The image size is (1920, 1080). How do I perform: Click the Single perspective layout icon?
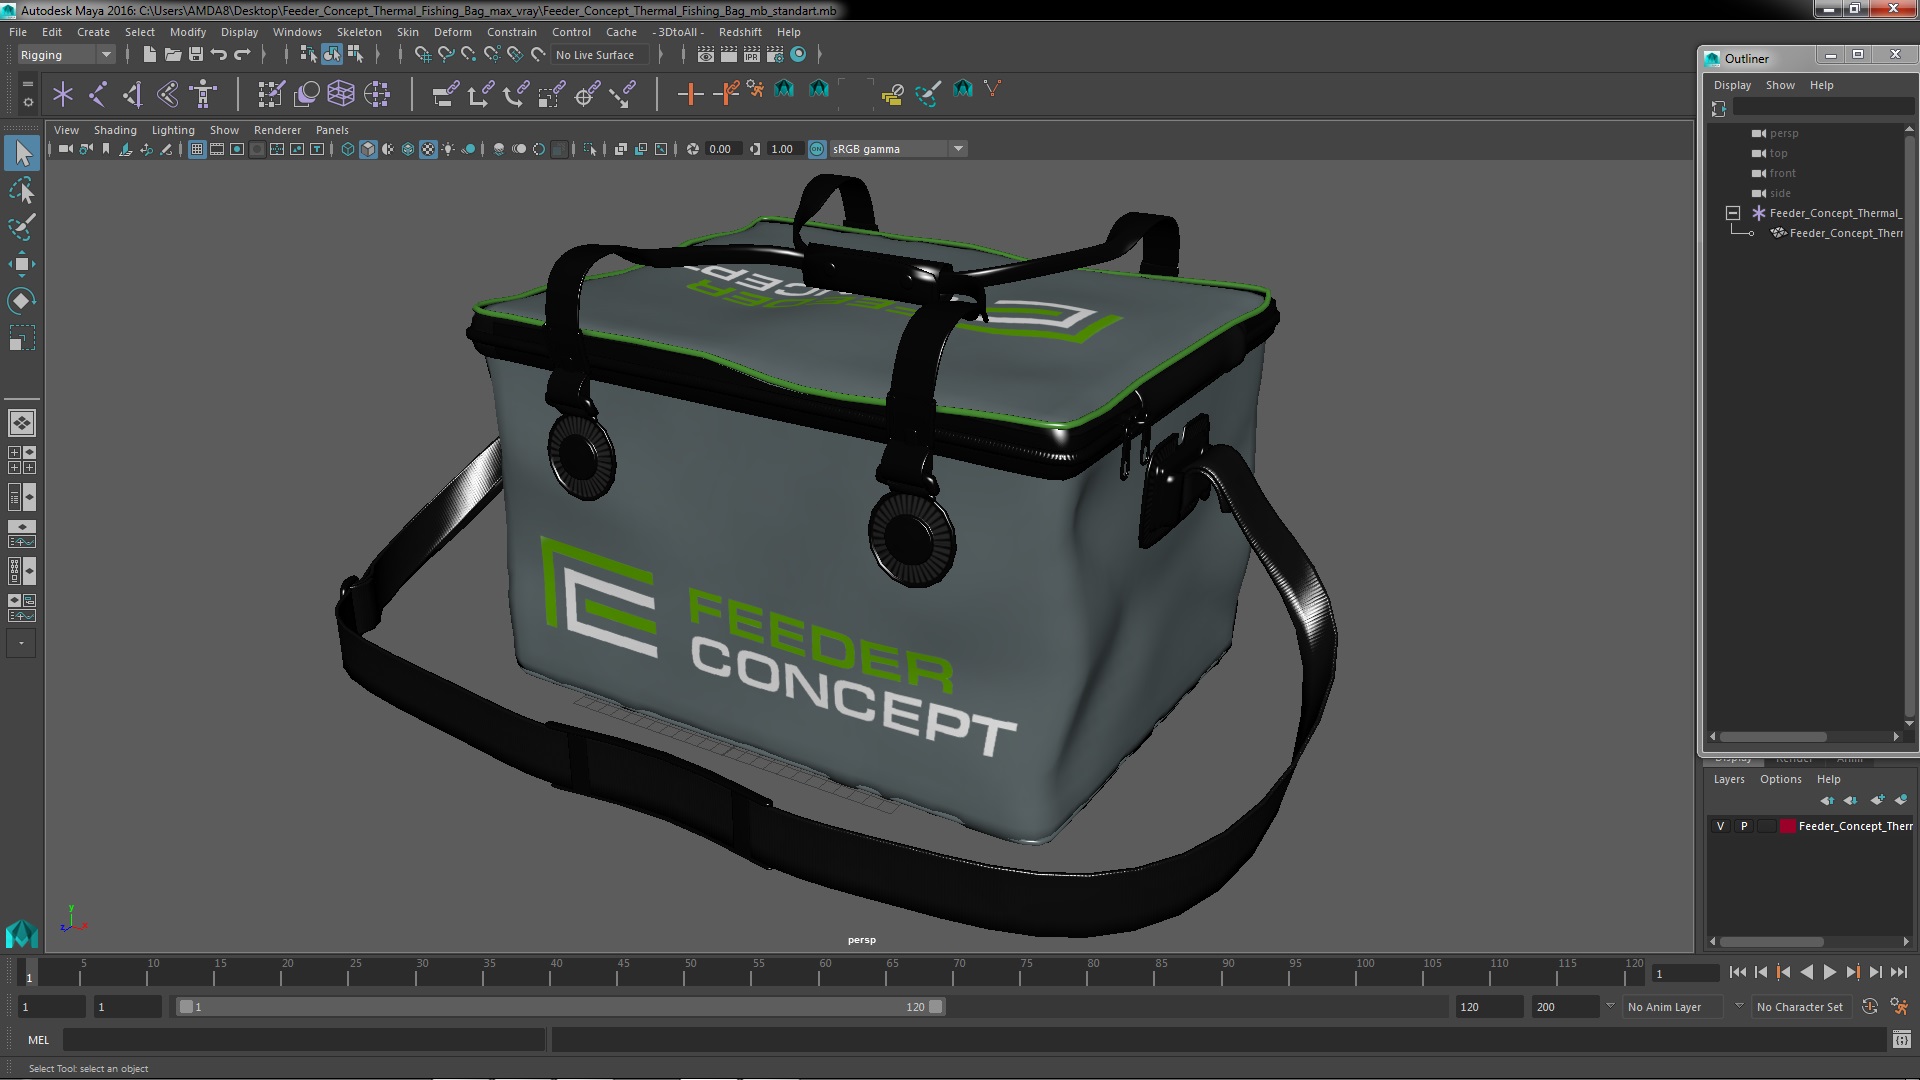click(x=22, y=423)
